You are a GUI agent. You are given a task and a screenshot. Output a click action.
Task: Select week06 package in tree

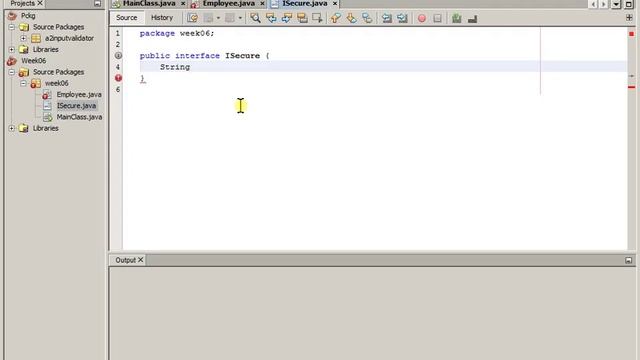tap(57, 83)
